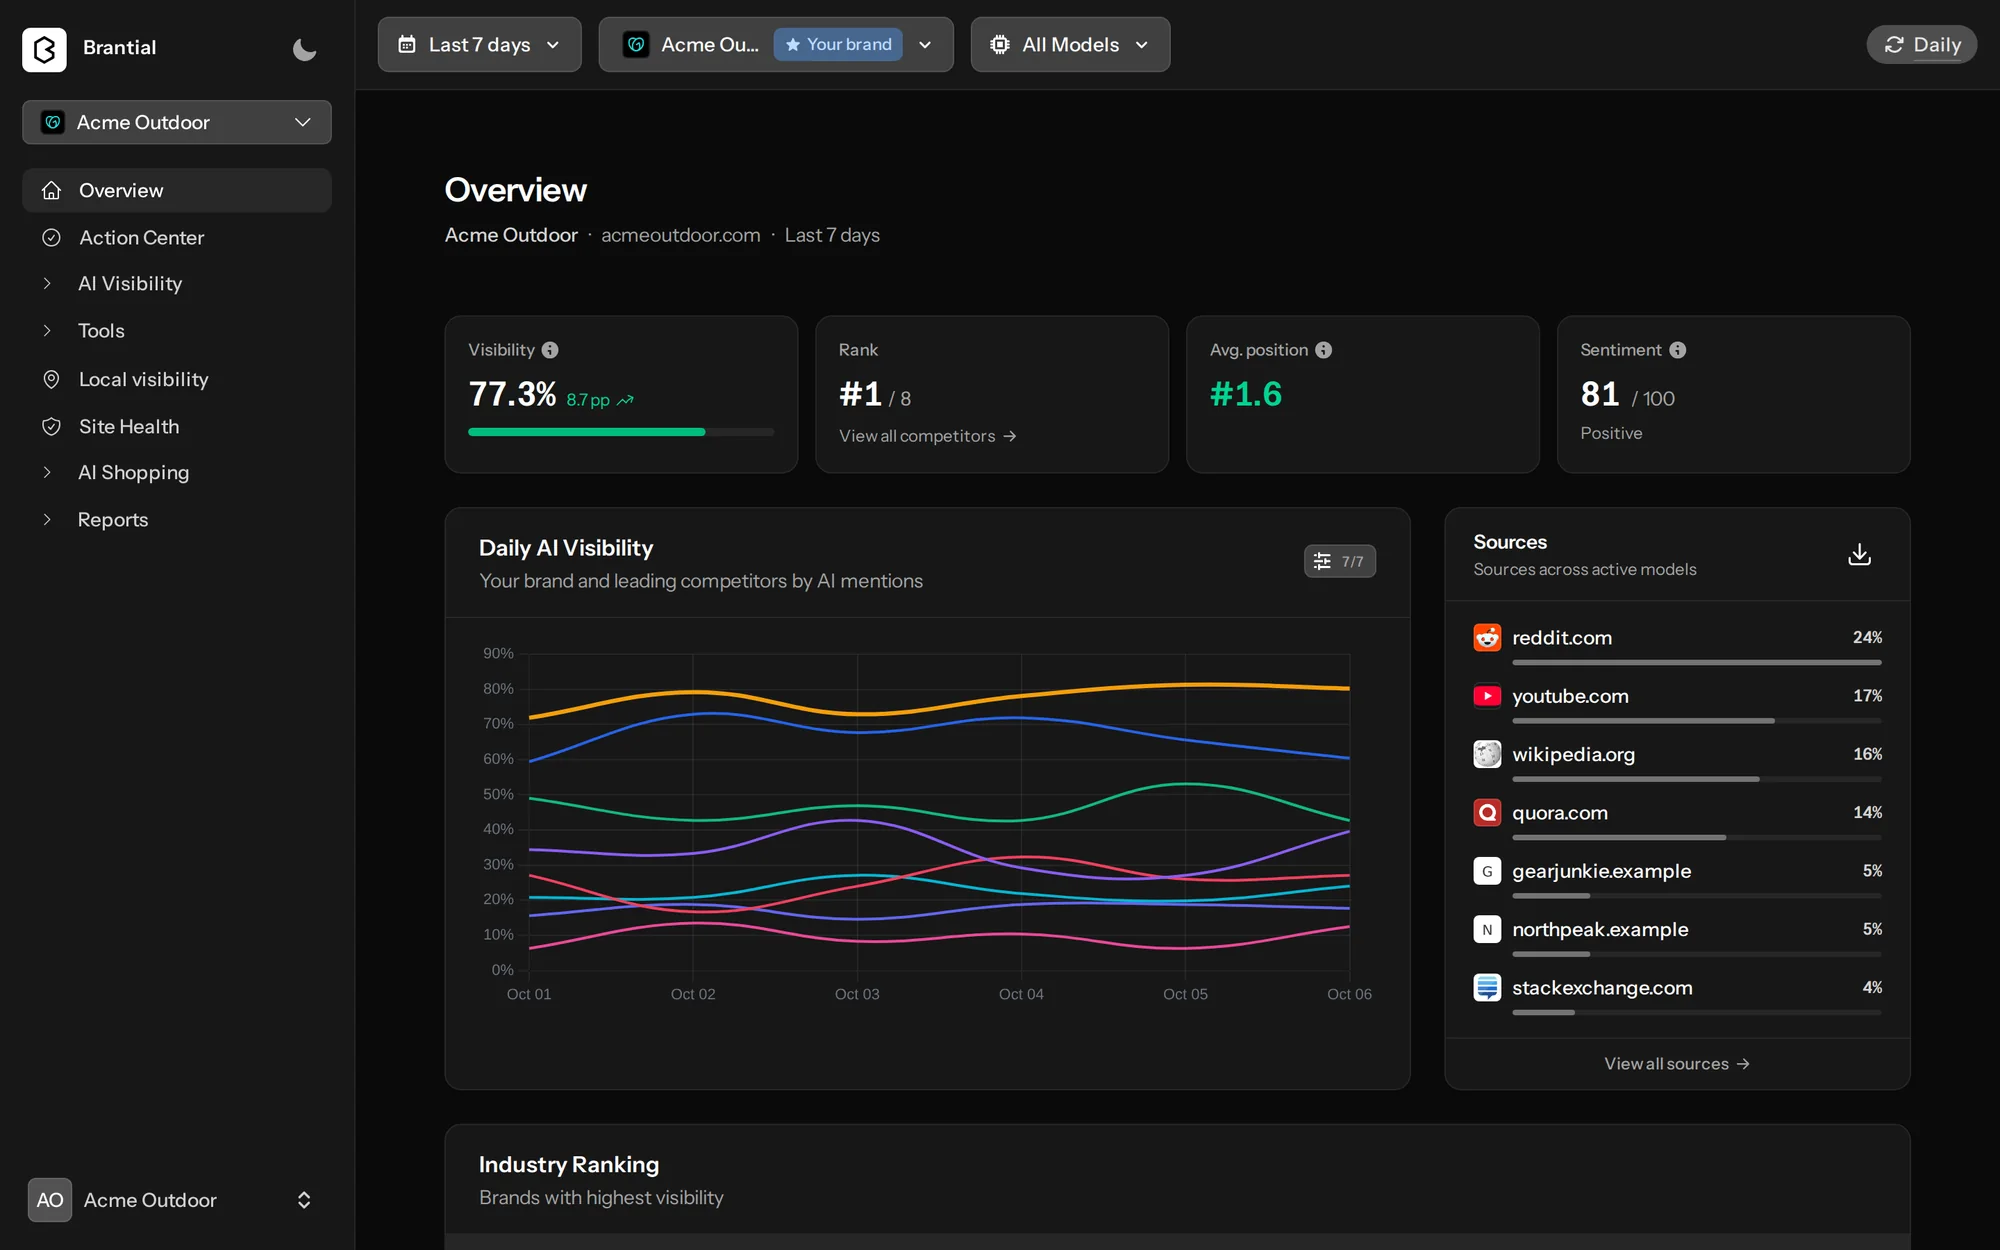Open View all competitors link

(928, 436)
